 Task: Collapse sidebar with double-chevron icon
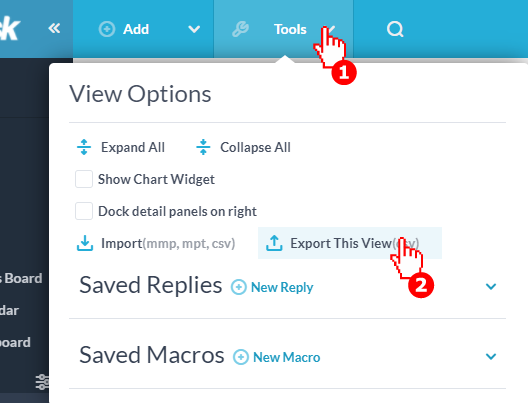(x=54, y=28)
